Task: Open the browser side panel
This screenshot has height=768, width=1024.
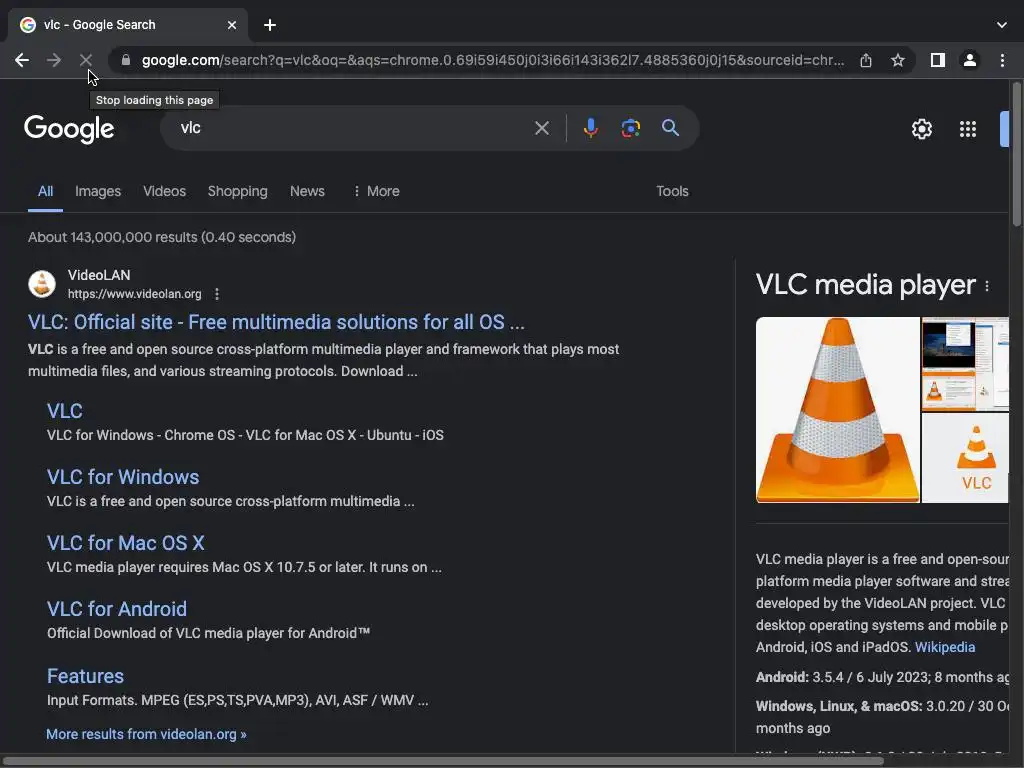Action: pos(938,60)
